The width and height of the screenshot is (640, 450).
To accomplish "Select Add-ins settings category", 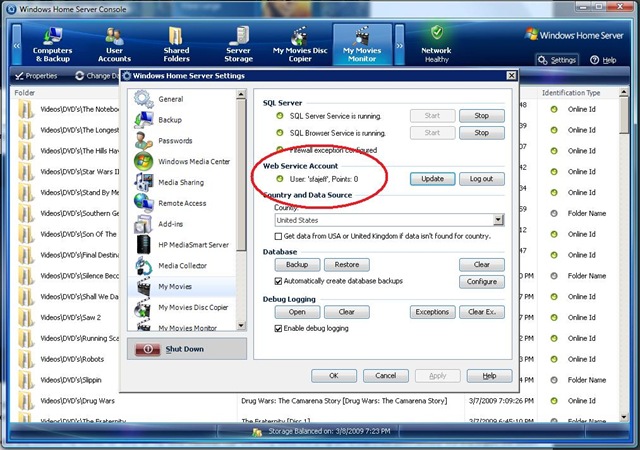I will pyautogui.click(x=182, y=224).
